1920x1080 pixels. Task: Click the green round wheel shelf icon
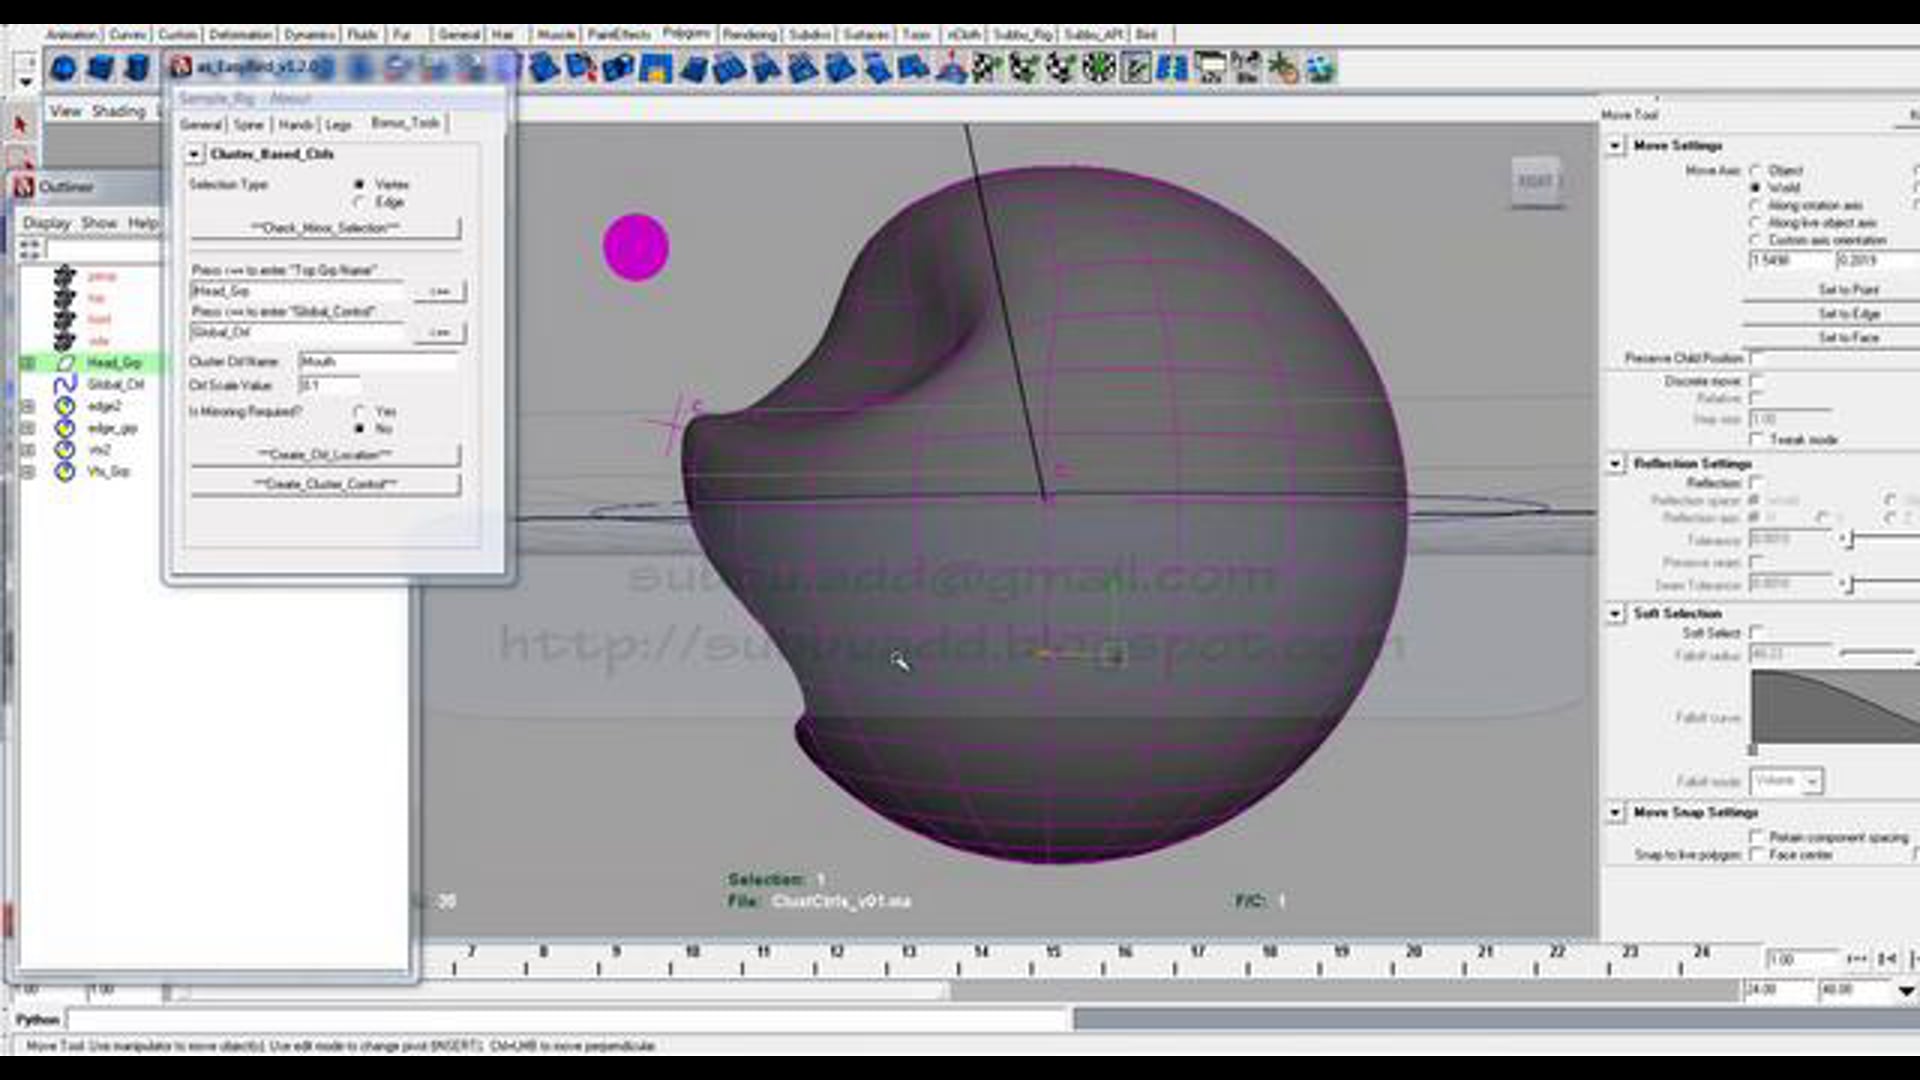[x=1098, y=68]
